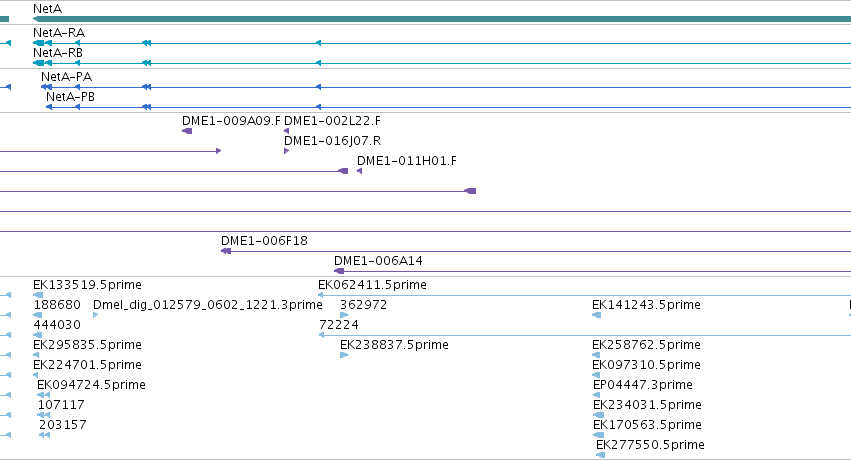Select the EK224701.5prime EST label
The width and height of the screenshot is (851, 460).
click(87, 366)
